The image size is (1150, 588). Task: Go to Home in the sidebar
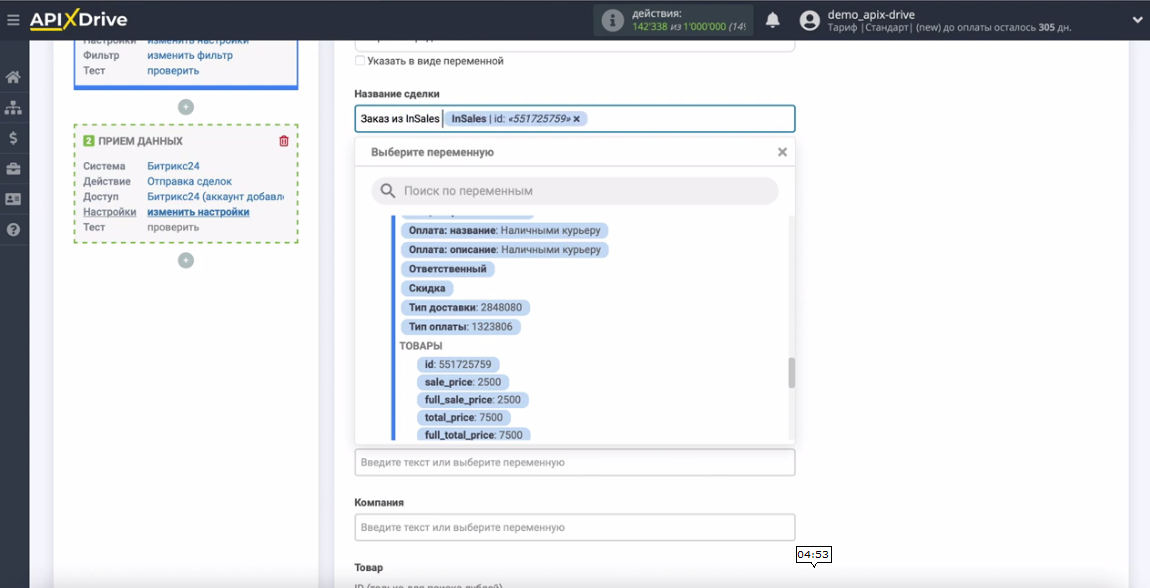tap(13, 77)
